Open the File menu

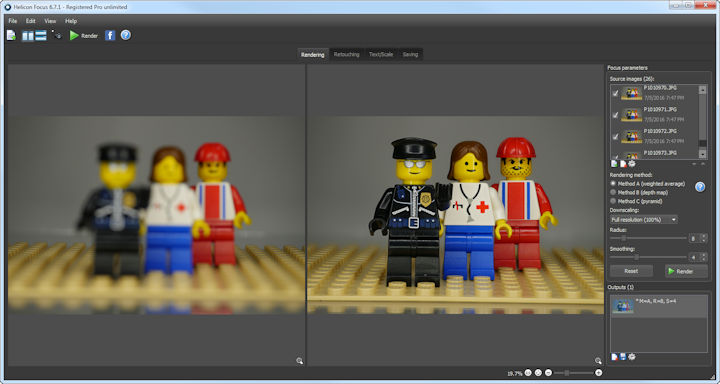pyautogui.click(x=13, y=21)
